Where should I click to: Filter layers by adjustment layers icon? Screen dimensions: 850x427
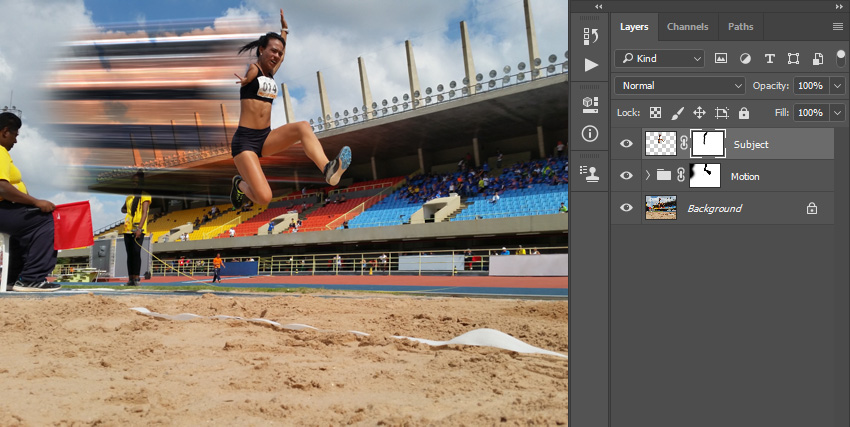click(x=745, y=59)
